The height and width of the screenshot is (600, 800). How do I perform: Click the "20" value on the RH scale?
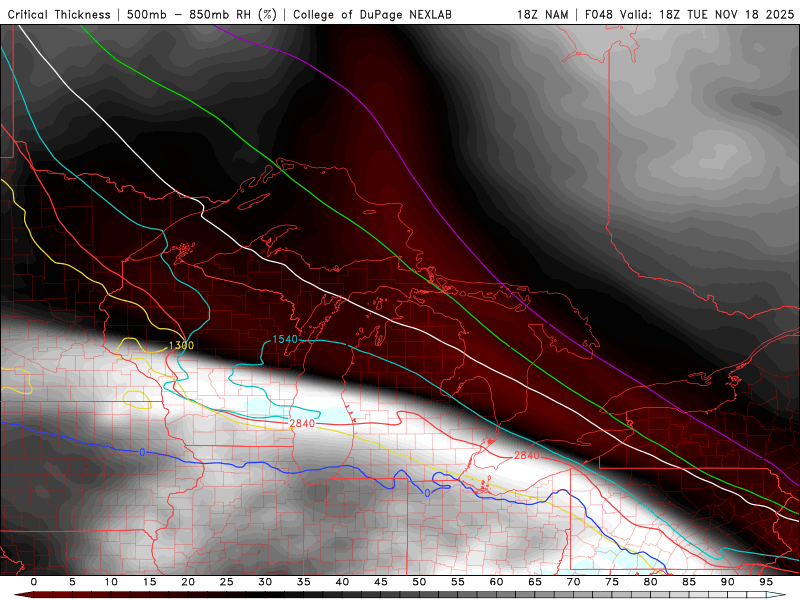(188, 582)
